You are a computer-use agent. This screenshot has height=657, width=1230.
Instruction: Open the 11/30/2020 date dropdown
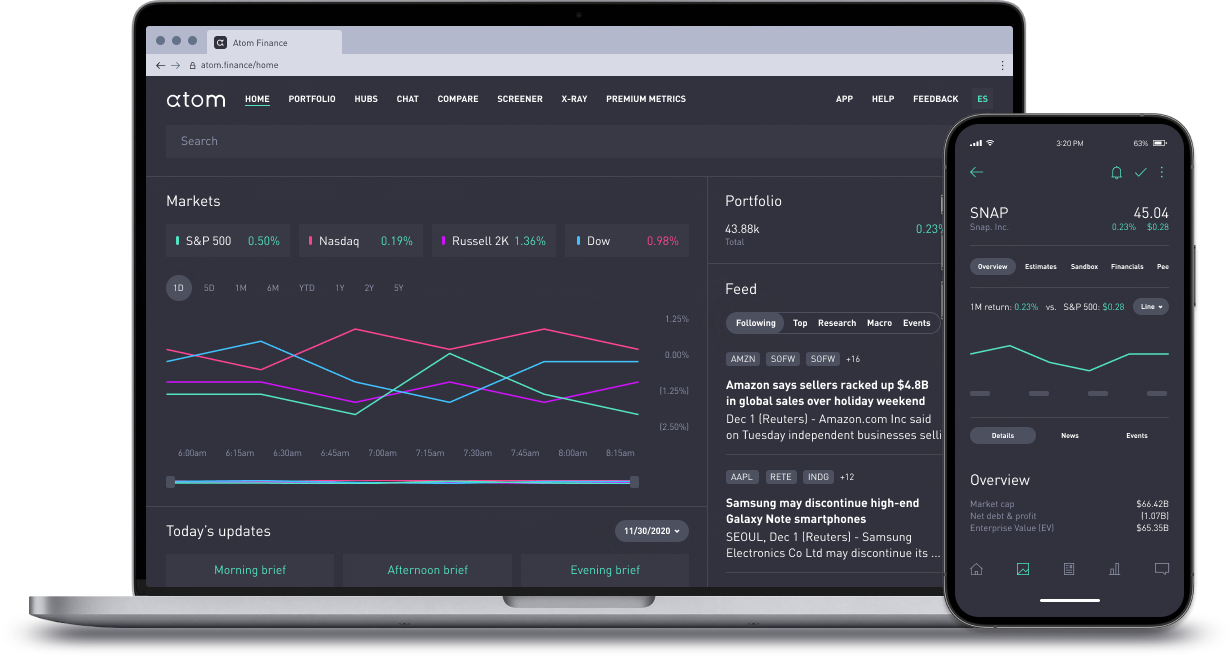click(652, 531)
